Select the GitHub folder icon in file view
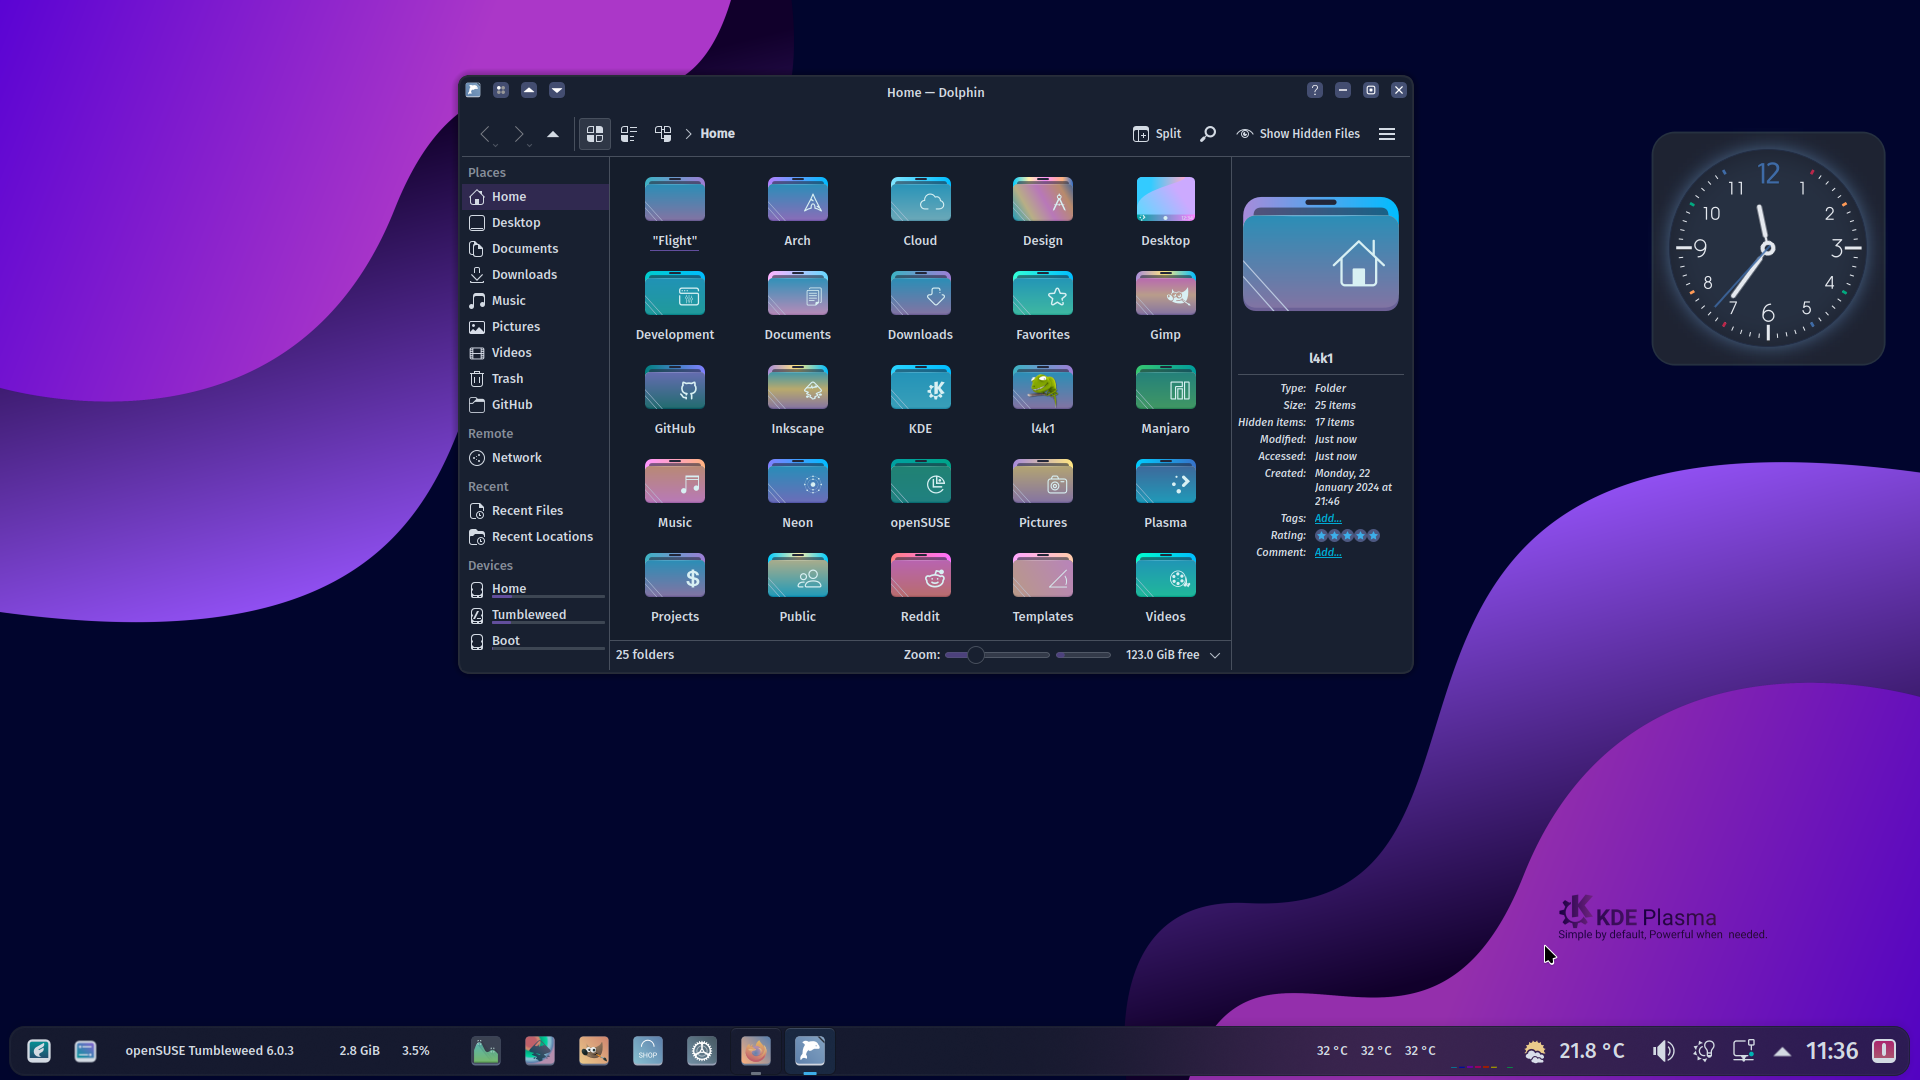Screen dimensions: 1920x1080 pos(675,388)
